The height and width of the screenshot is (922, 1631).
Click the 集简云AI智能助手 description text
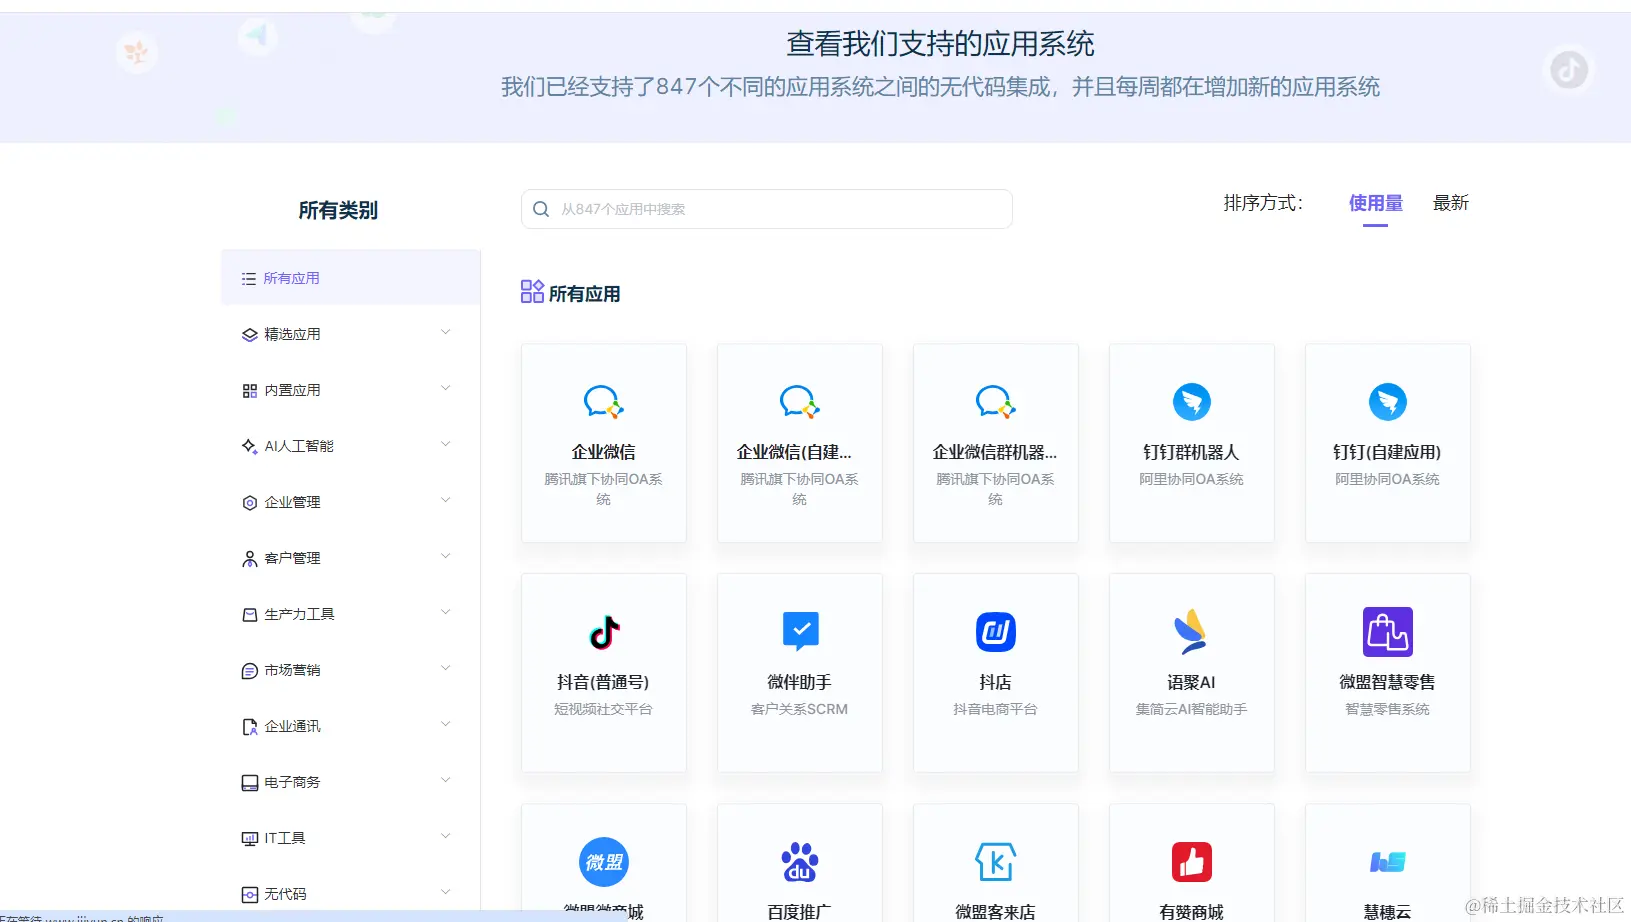click(1191, 710)
